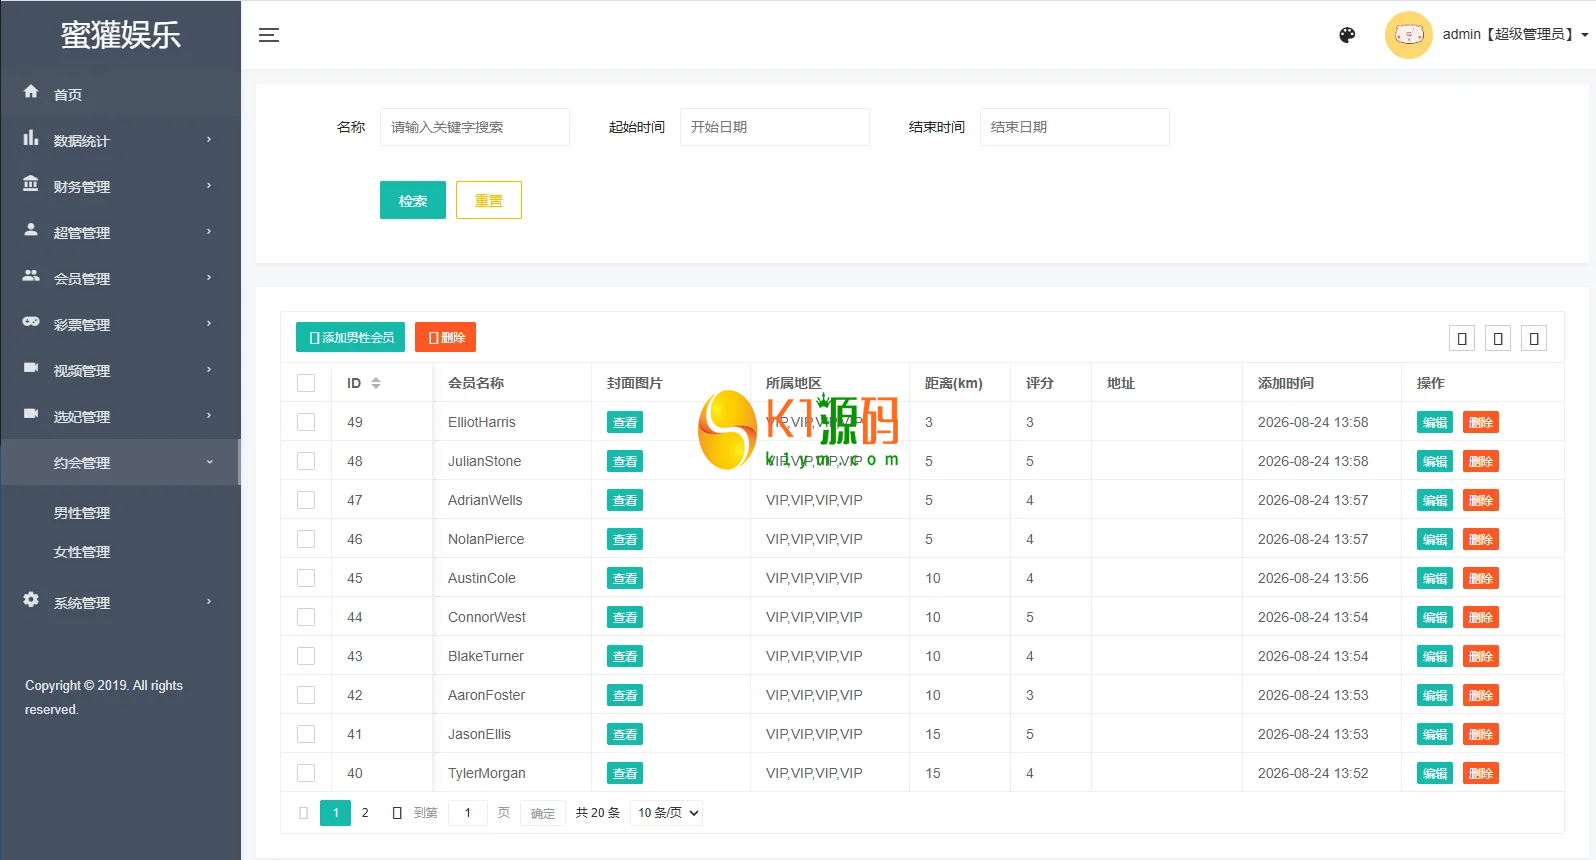Click 删除 for AaronFoster row
Screen dimensions: 1596x860
tap(1481, 695)
